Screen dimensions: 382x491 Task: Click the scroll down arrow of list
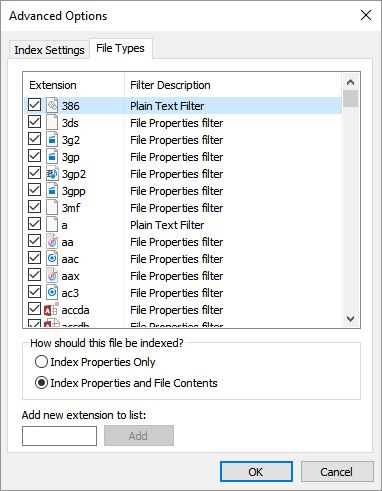pos(350,318)
